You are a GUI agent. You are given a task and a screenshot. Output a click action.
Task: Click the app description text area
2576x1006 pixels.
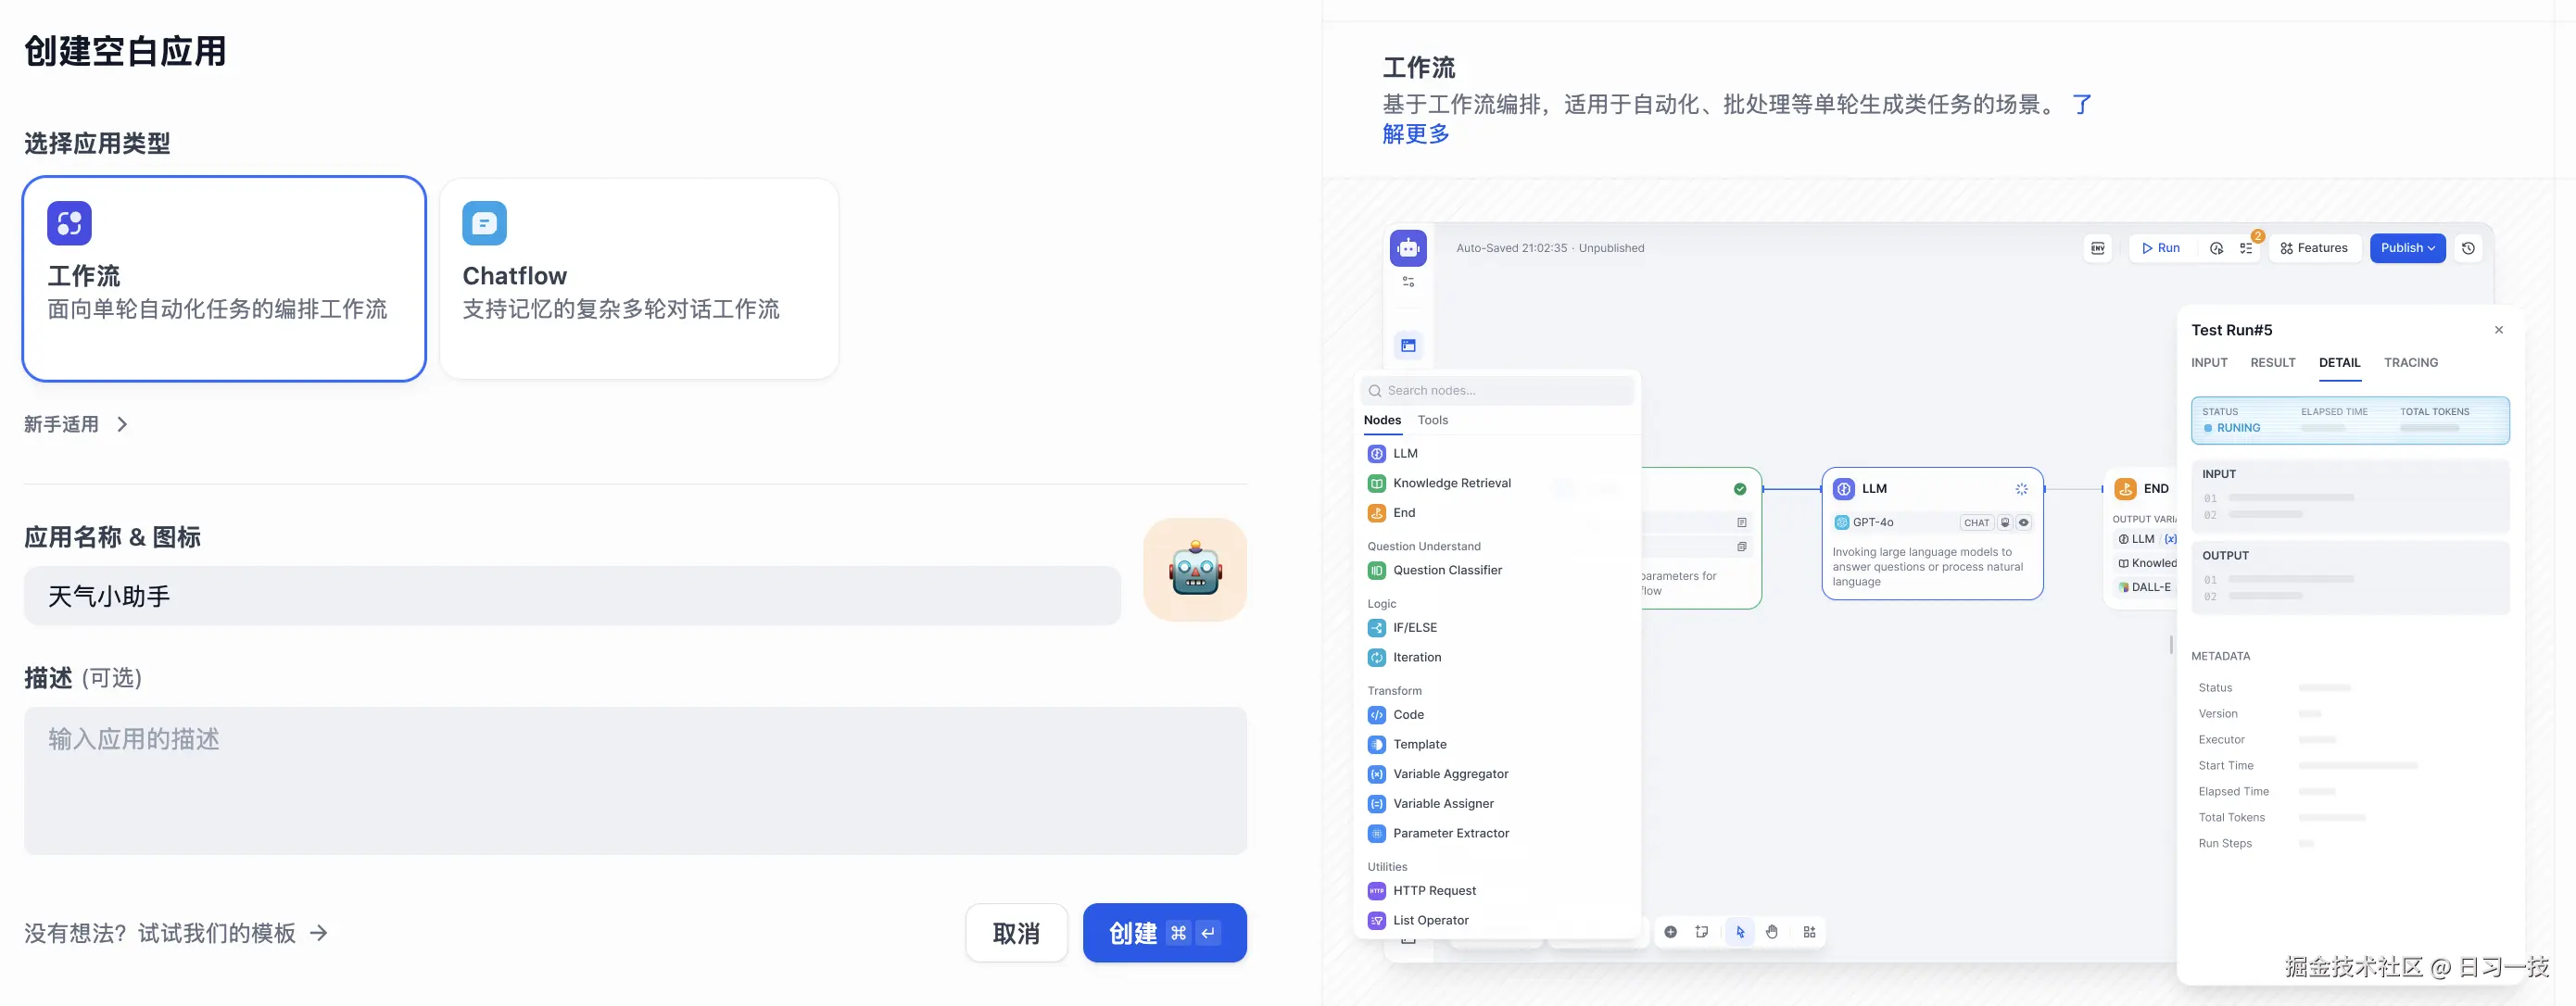(x=635, y=780)
